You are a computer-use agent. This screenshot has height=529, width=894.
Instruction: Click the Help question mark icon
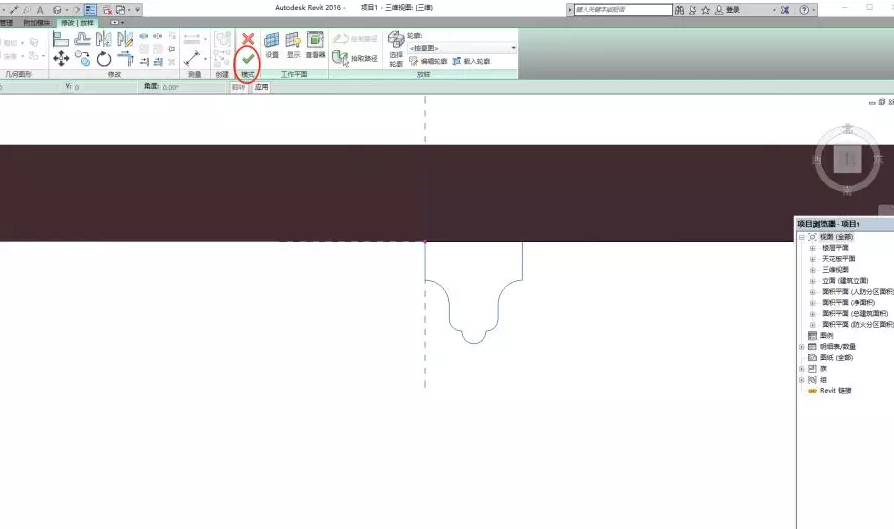pos(804,10)
